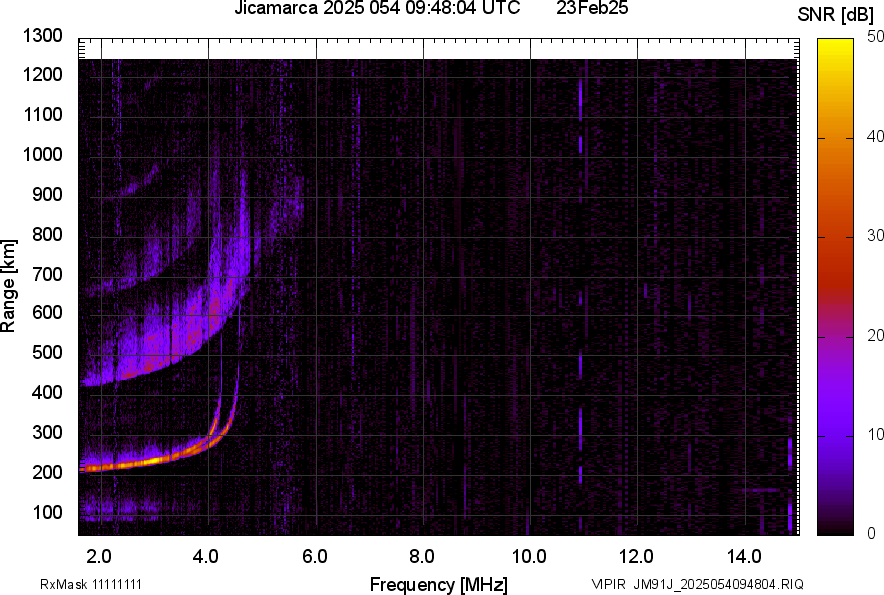Image resolution: width=884 pixels, height=595 pixels.
Task: Click the Jicamarca timestamp title text
Action: 377,8
